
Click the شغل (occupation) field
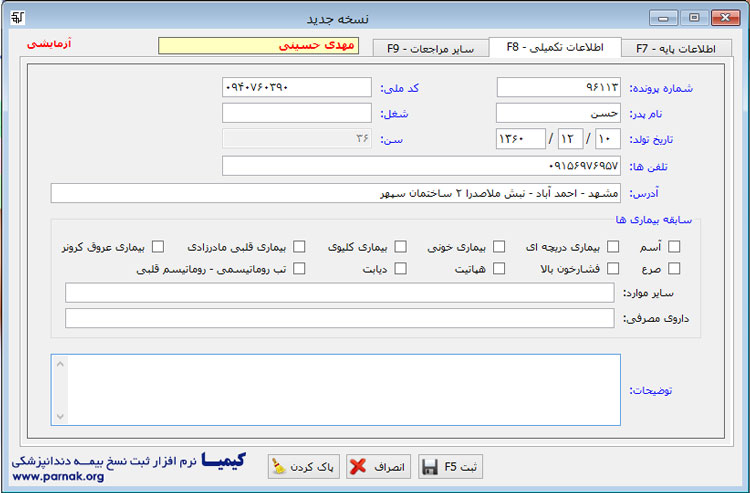296,113
